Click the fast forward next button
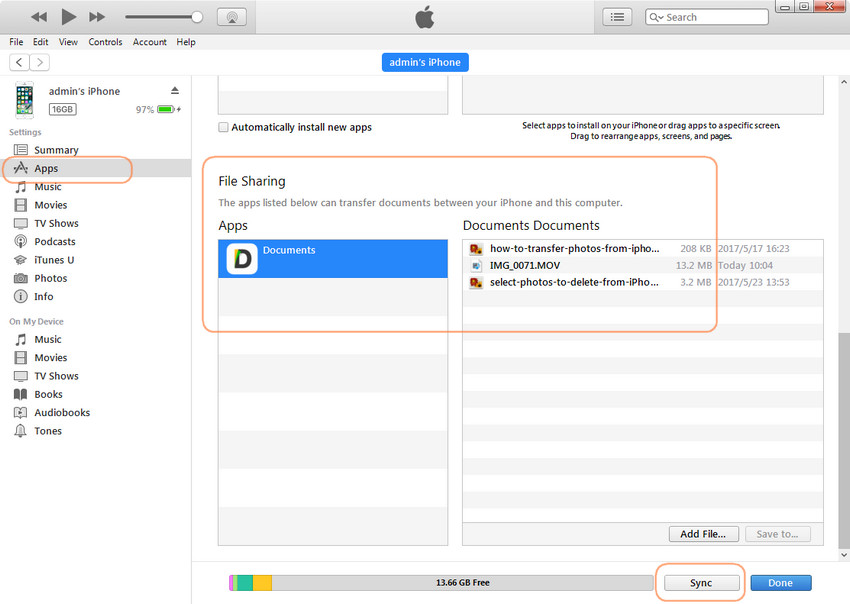This screenshot has height=604, width=850. (x=97, y=17)
